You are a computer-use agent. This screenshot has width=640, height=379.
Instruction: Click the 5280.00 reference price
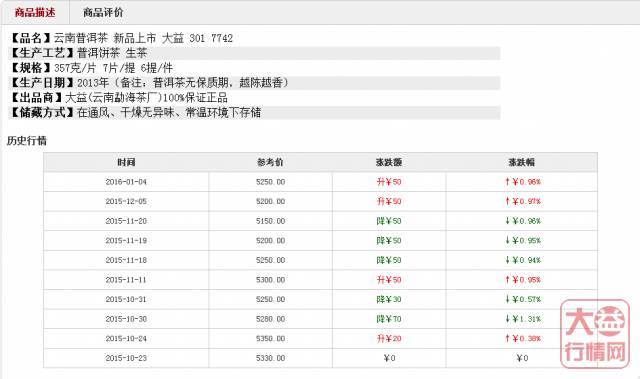(x=270, y=319)
